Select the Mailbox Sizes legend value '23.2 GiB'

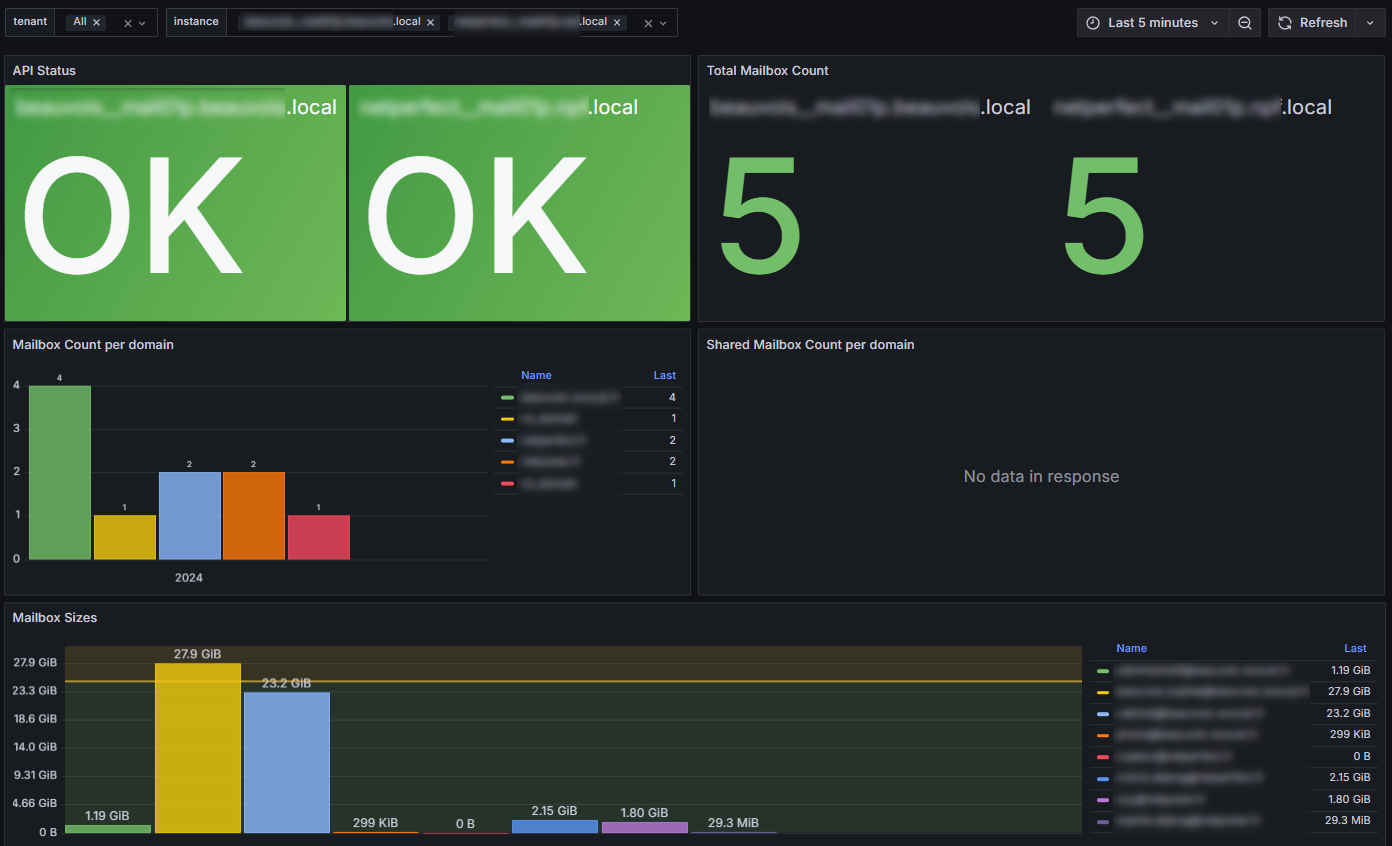click(x=1348, y=713)
